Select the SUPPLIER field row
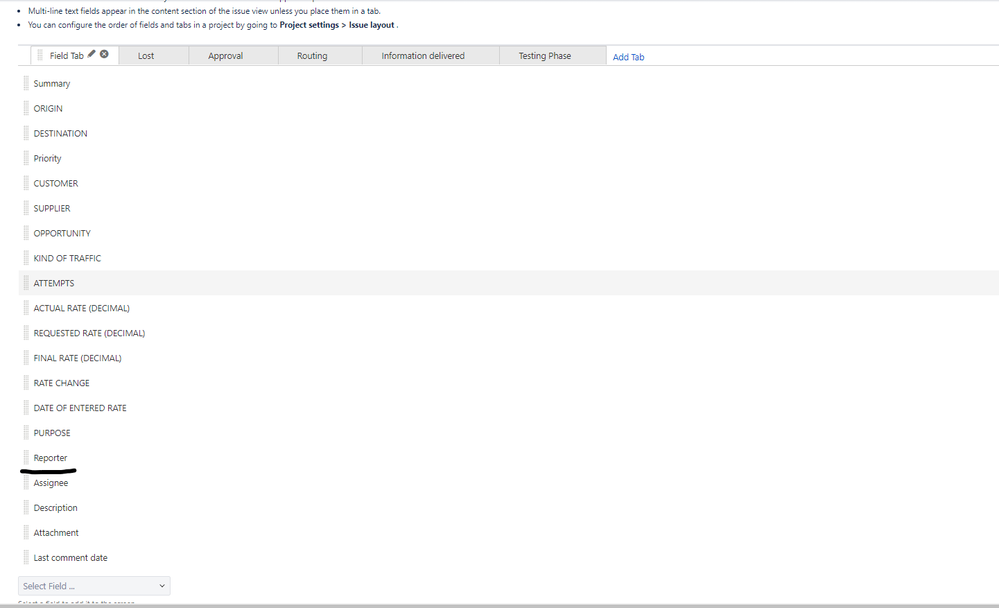Viewport: 999px width, 608px height. [508, 208]
